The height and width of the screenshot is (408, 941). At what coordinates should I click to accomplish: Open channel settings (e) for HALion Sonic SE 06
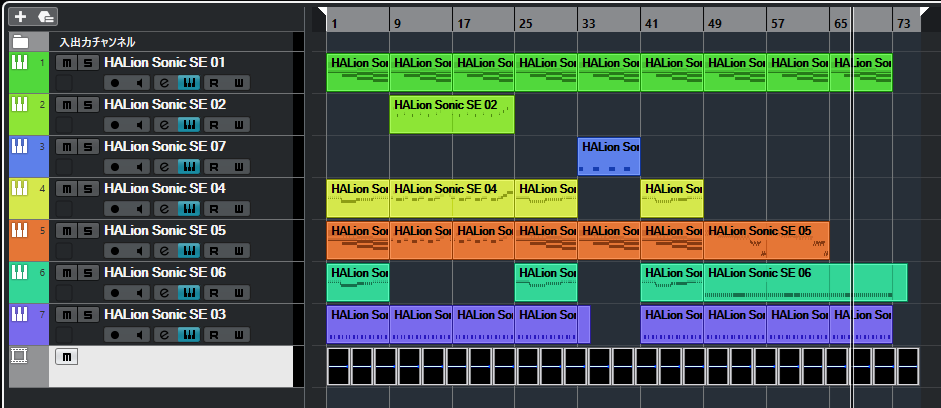[x=164, y=293]
